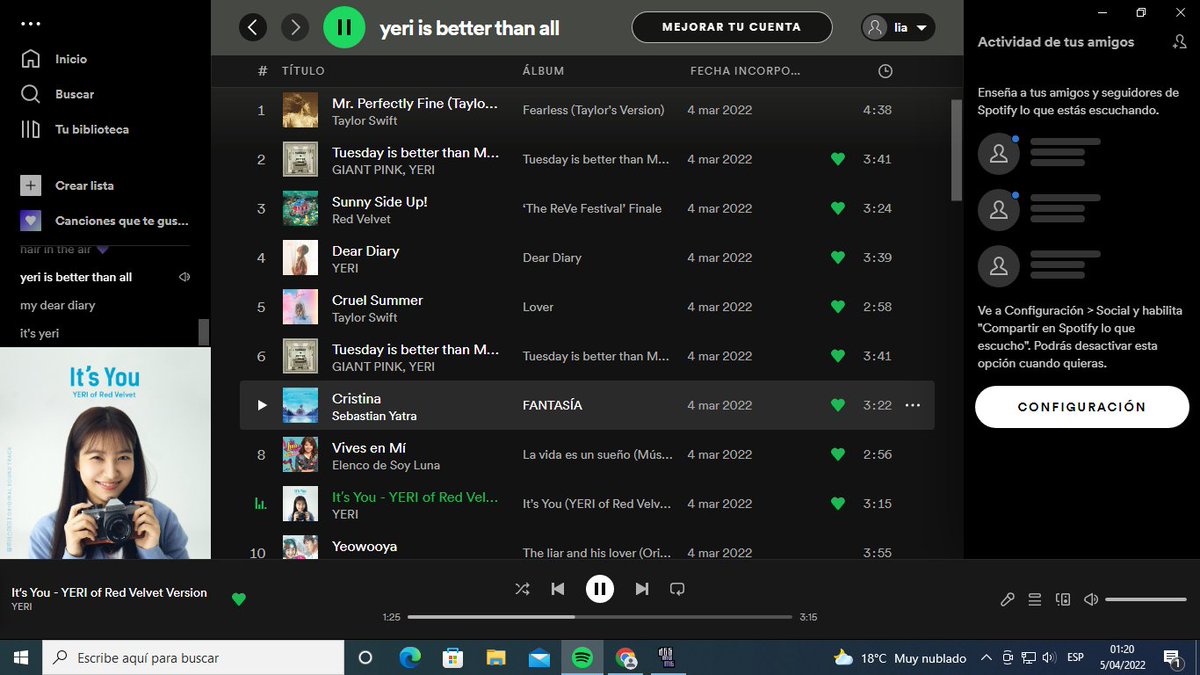The width and height of the screenshot is (1200, 675).
Task: Open connect to device icon
Action: [x=1063, y=599]
